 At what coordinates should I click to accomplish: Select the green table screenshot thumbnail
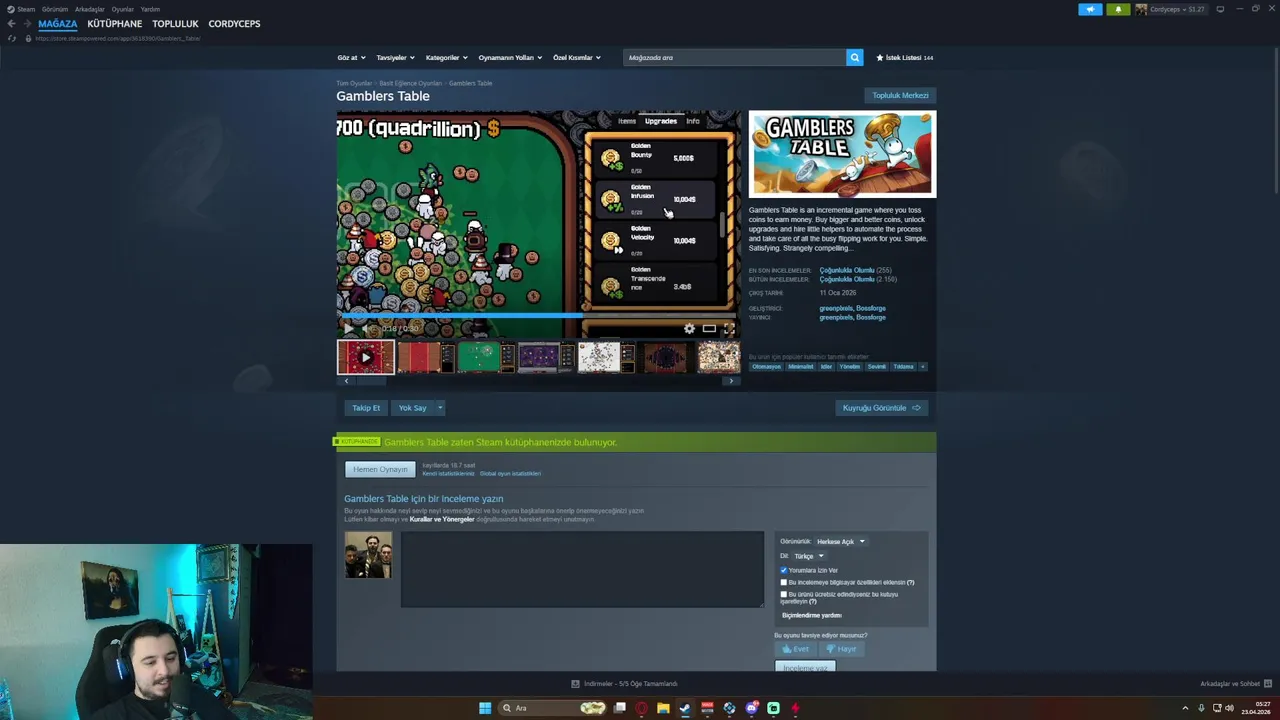[x=485, y=357]
